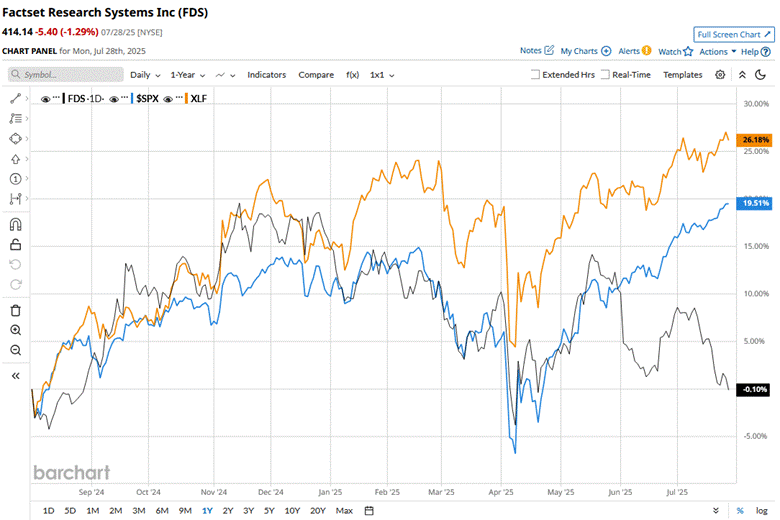Viewport: 780px width, 520px height.
Task: Select the 1D time range
Action: click(x=48, y=511)
